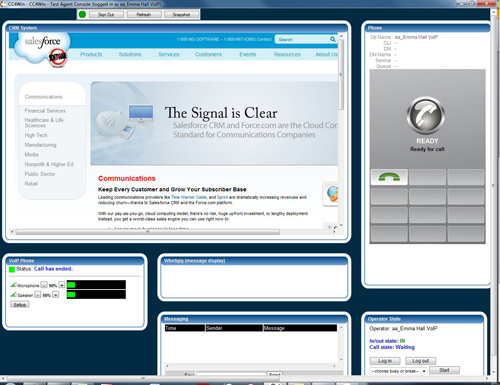Click the Salesforce search magnifier icon
500x385 pixels.
tap(333, 39)
